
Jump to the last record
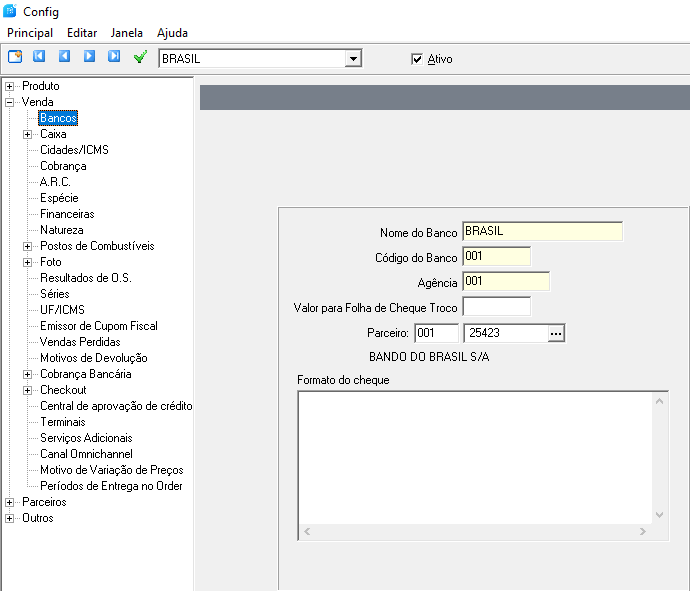[114, 57]
